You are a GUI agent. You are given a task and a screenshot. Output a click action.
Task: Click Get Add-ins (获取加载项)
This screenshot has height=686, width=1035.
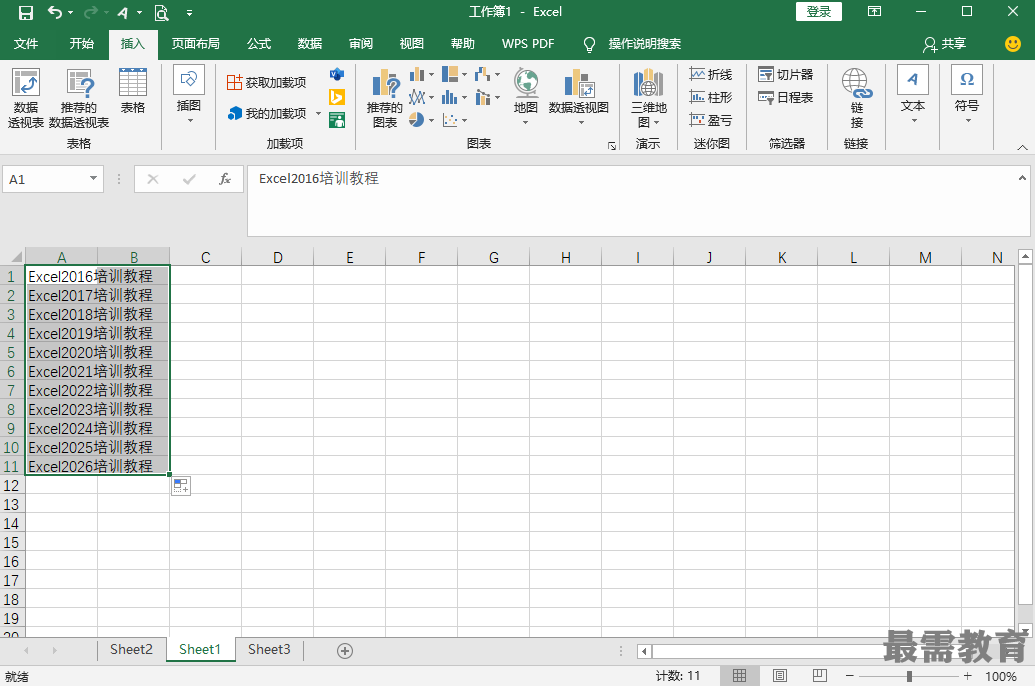[x=267, y=83]
